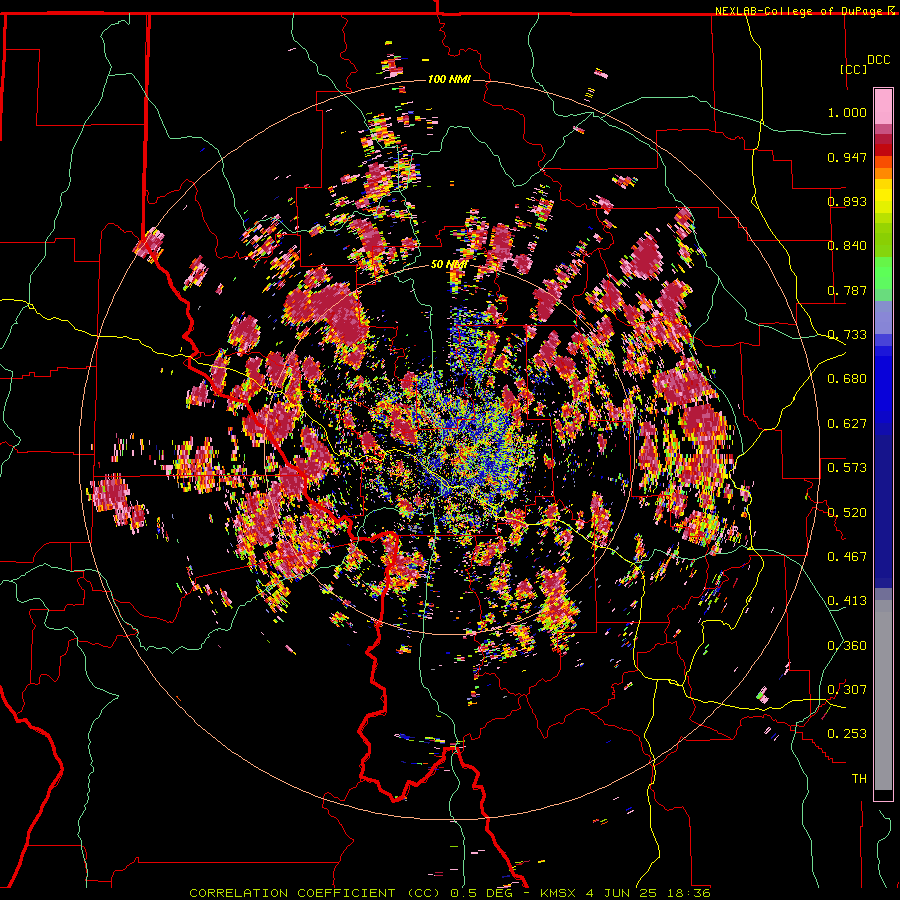Screen dimensions: 900x900
Task: Click the 50 NMI range ring label
Action: click(448, 265)
